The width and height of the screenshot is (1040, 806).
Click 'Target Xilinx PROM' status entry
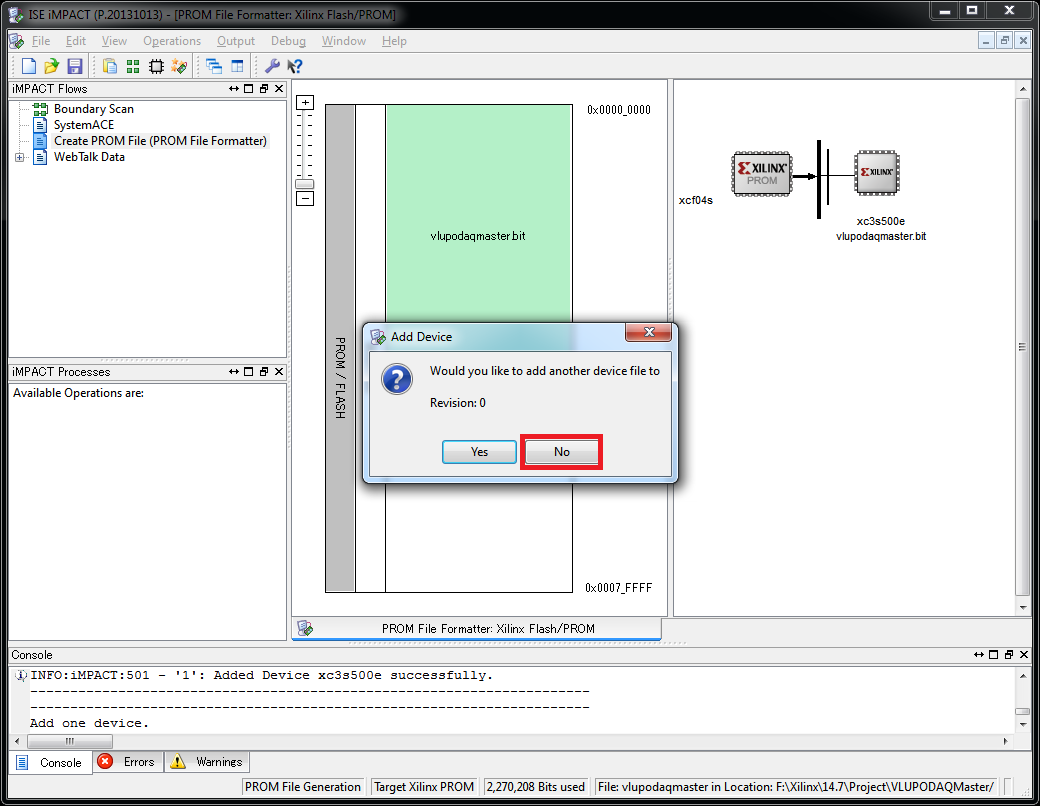tap(424, 787)
